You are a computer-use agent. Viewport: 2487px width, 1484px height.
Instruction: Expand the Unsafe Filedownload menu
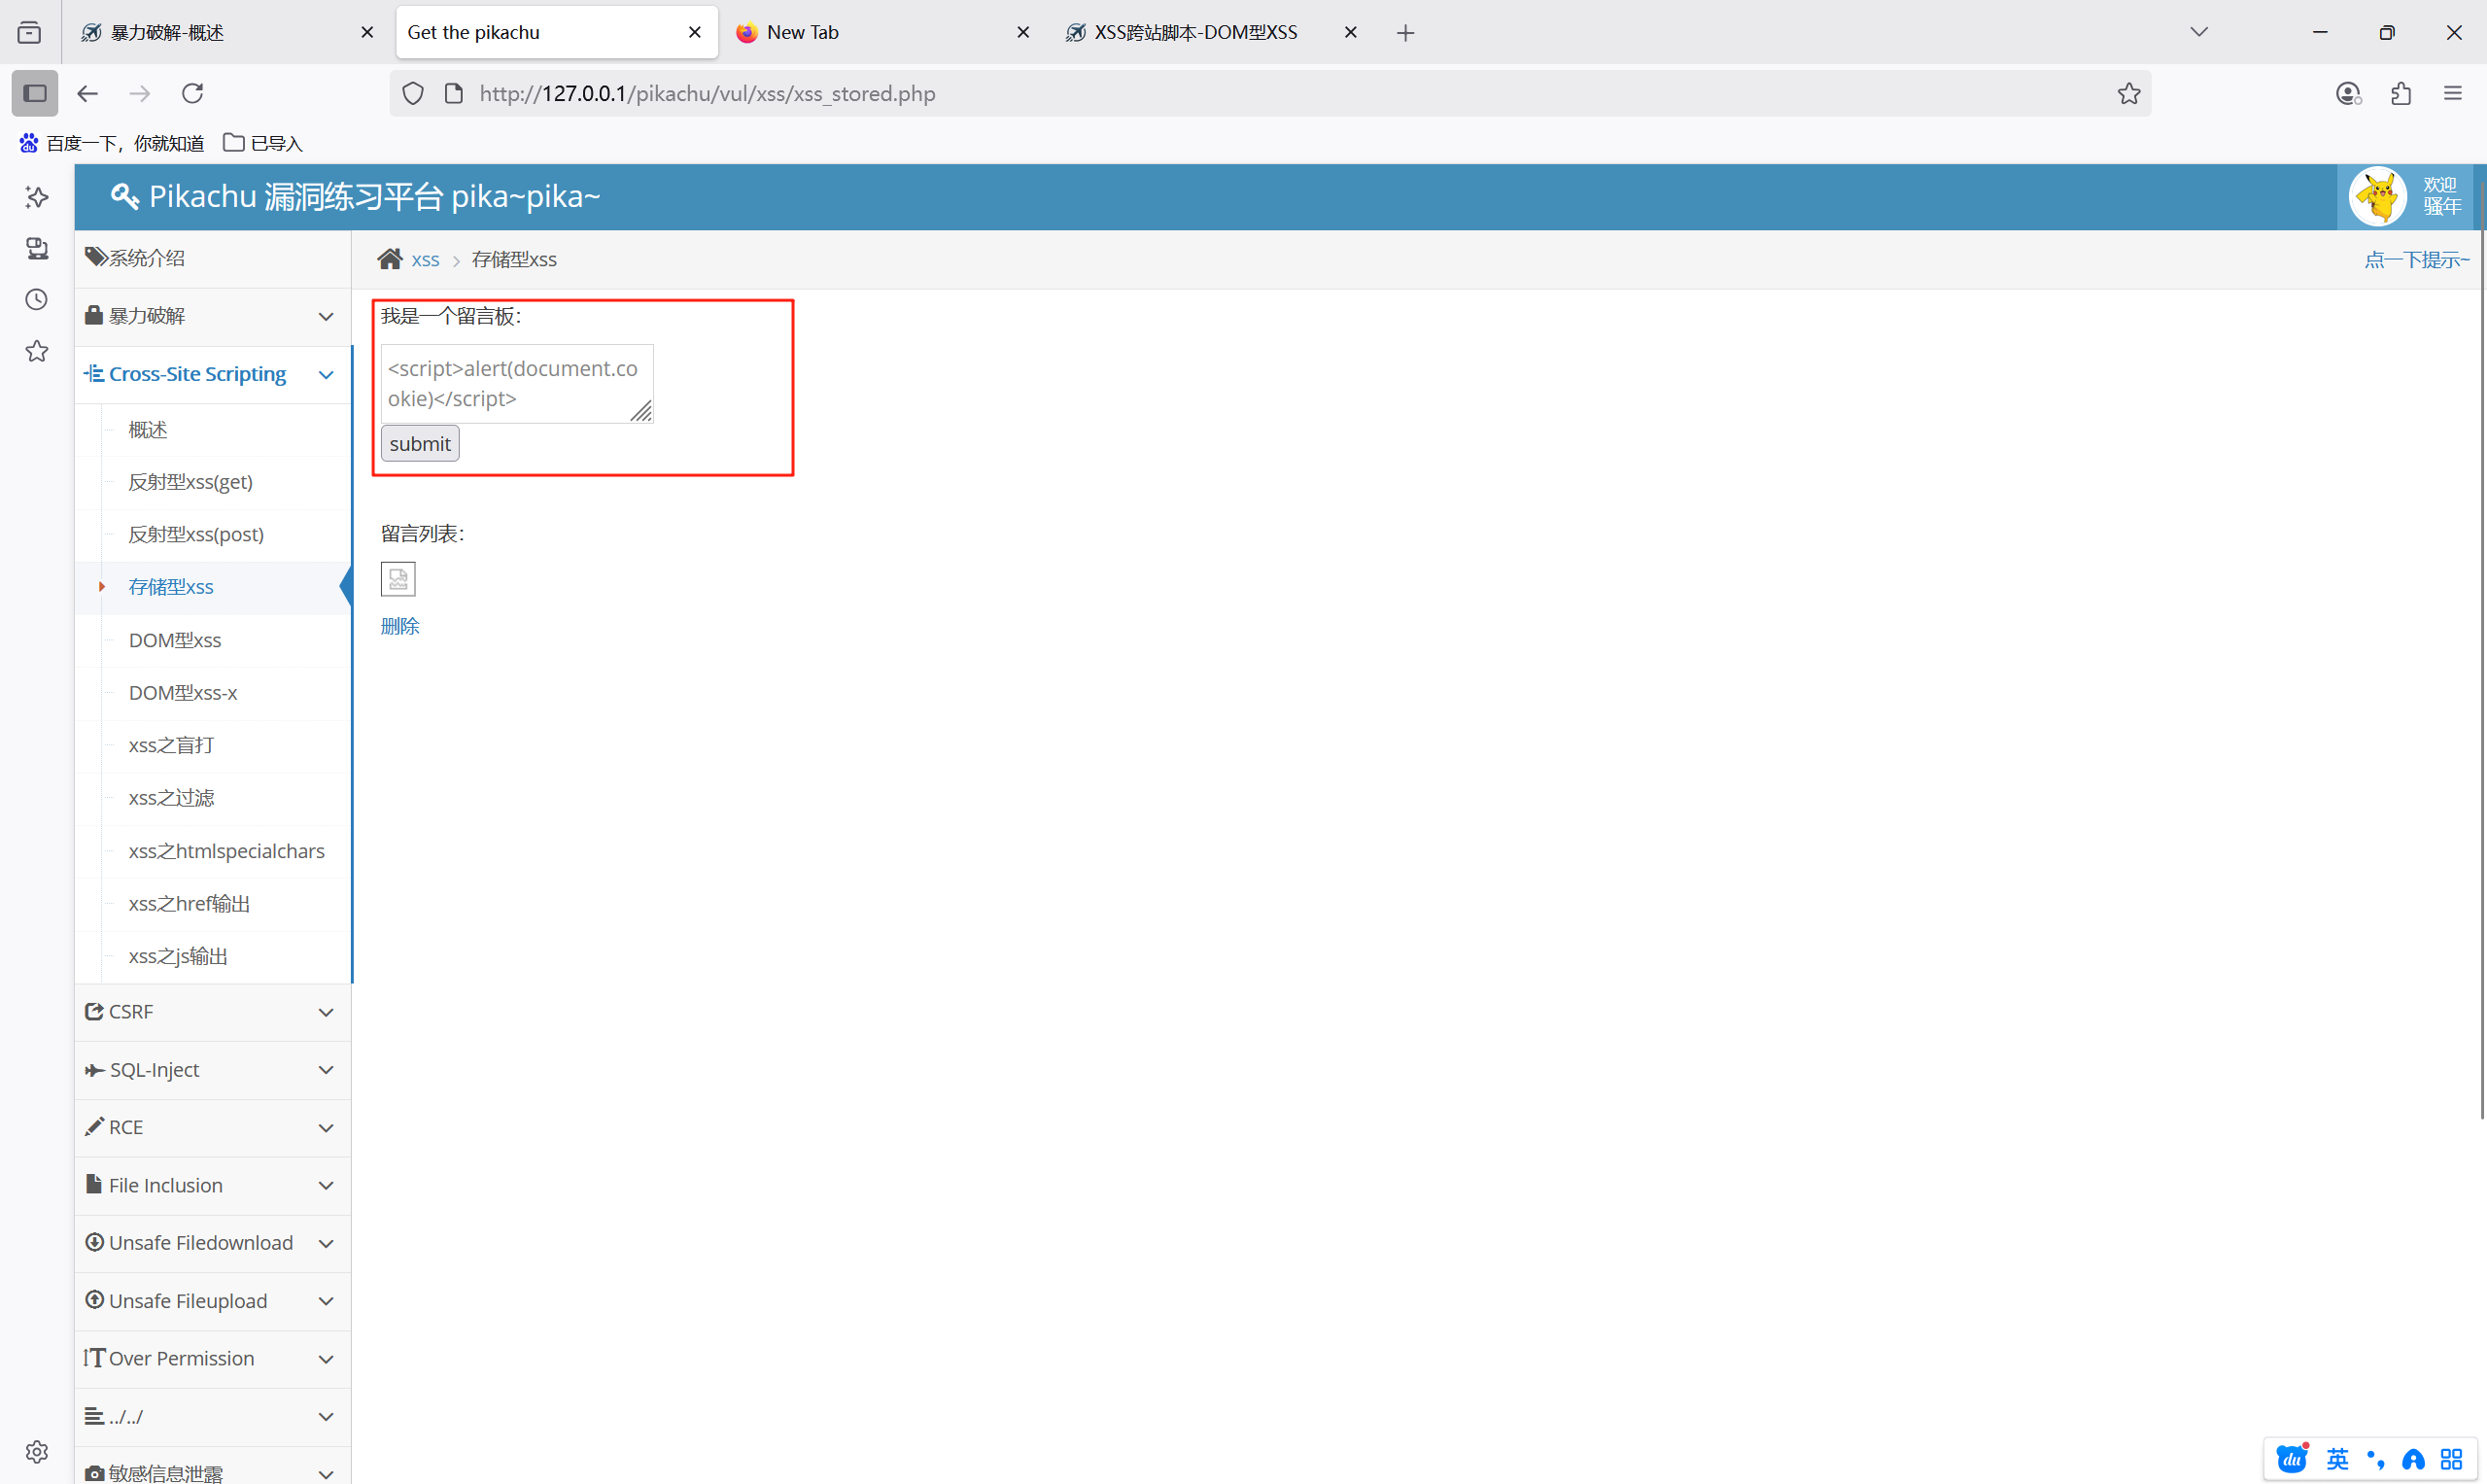213,1243
